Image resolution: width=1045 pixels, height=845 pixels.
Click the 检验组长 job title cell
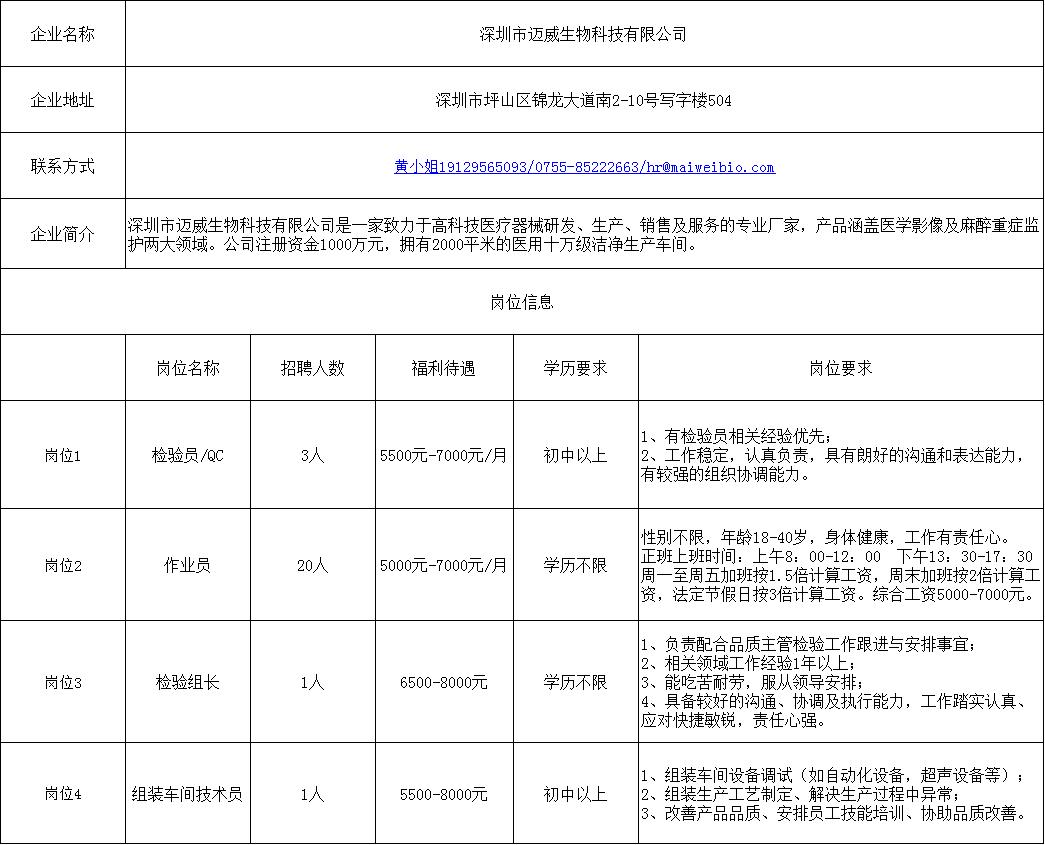[188, 683]
